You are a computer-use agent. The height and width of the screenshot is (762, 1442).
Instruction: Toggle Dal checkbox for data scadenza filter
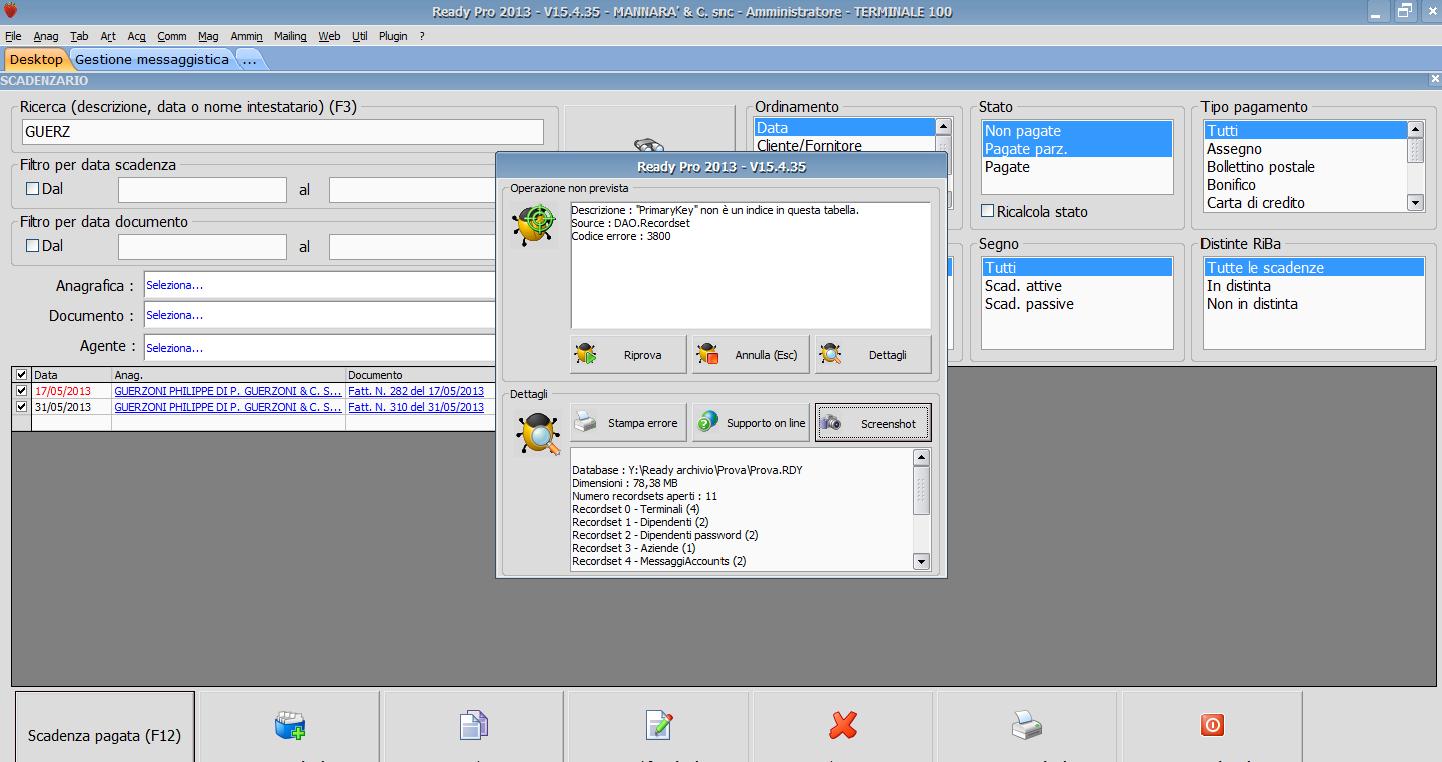32,188
